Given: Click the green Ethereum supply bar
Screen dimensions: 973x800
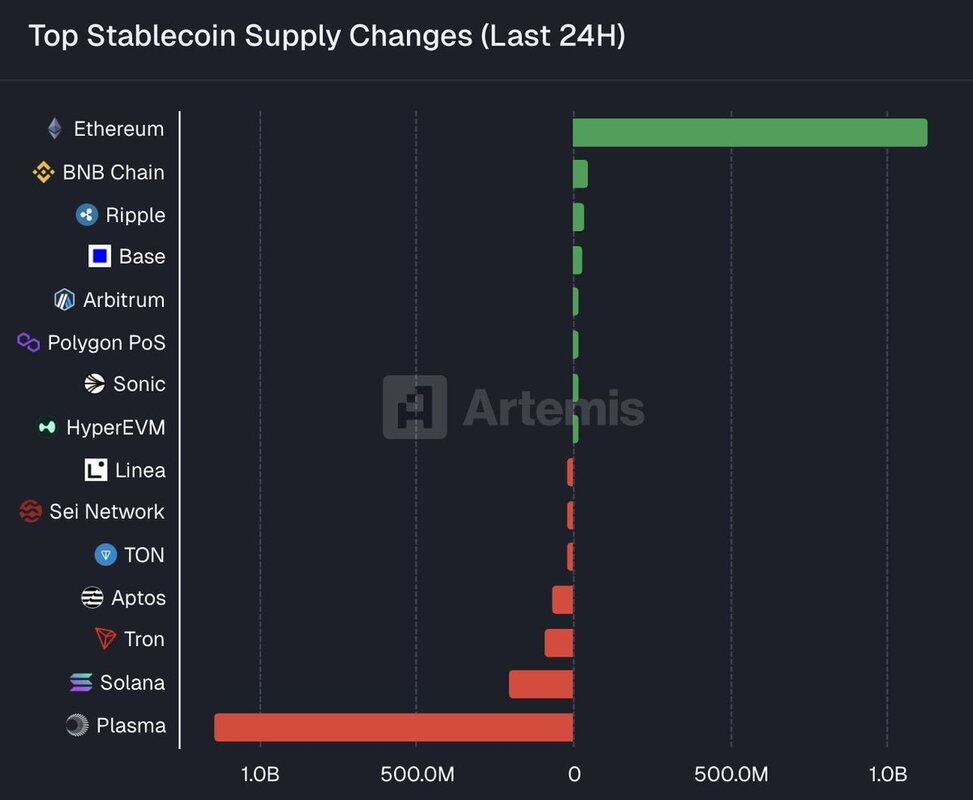Looking at the screenshot, I should pos(749,133).
